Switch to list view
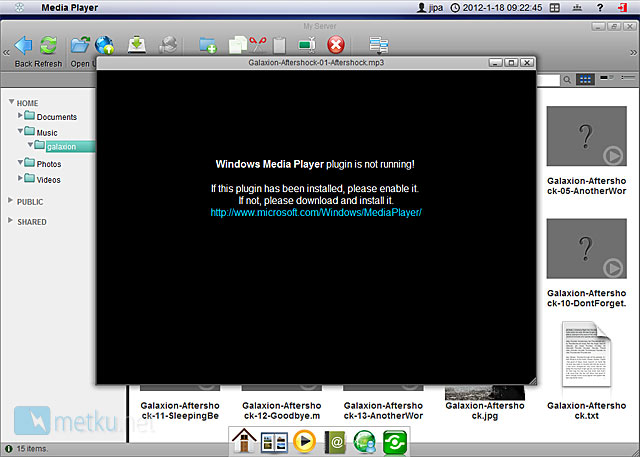Image resolution: width=640 pixels, height=457 pixels. pos(628,78)
